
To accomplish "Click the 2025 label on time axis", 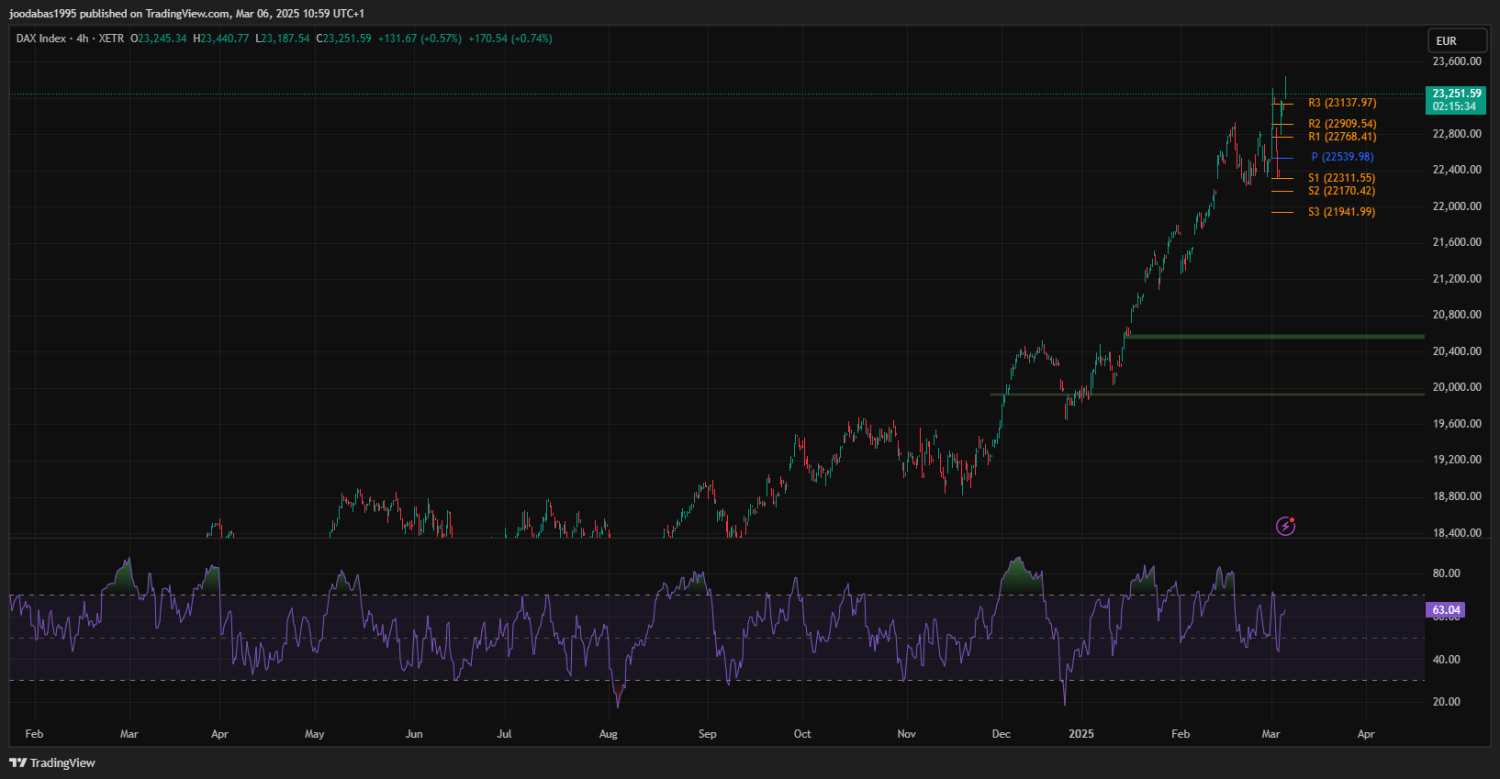I will 1082,734.
